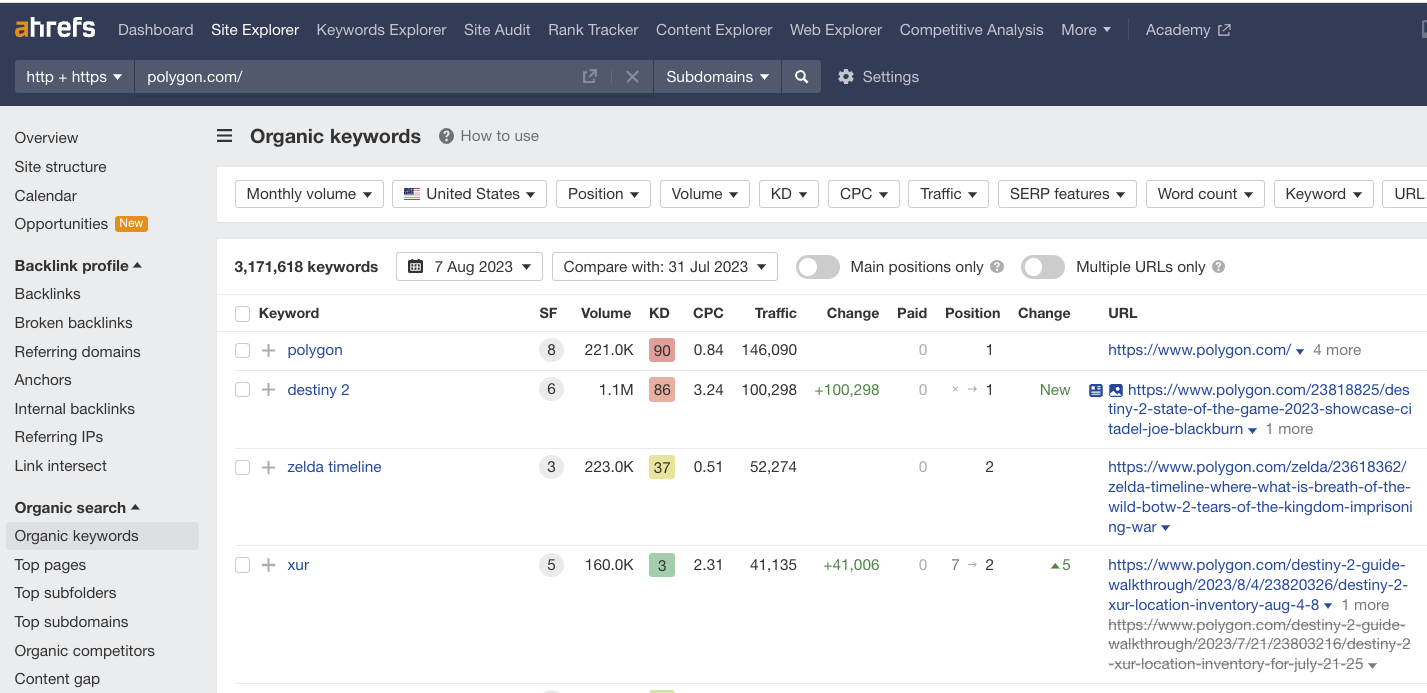Open the United States country dropdown
This screenshot has width=1427, height=693.
(469, 194)
